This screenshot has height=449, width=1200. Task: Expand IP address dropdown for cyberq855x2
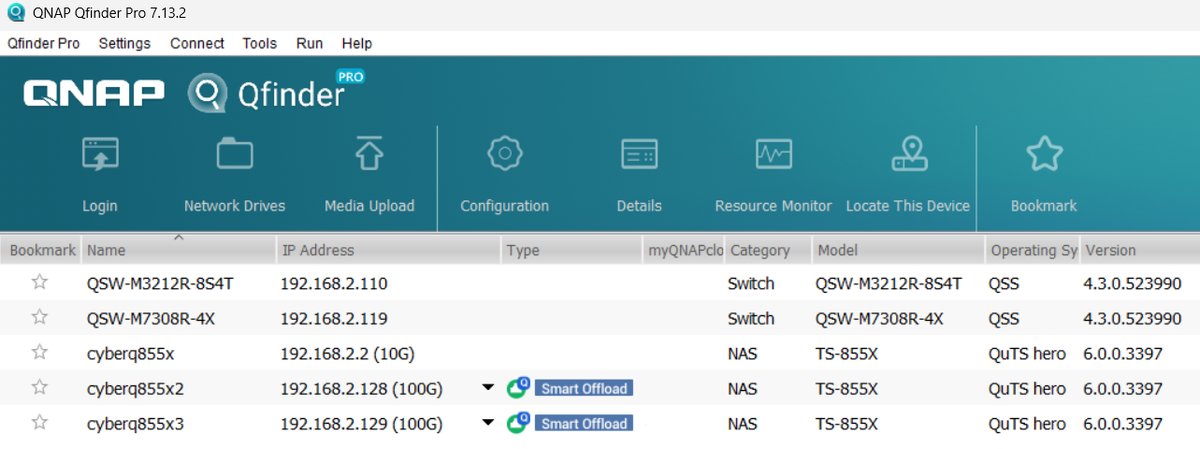(488, 388)
